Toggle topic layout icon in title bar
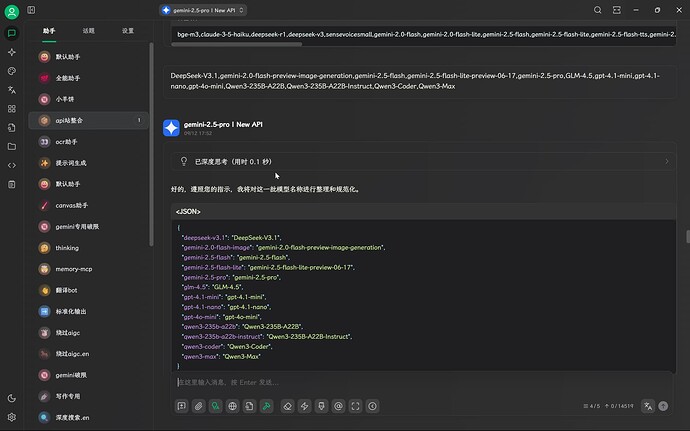Screen dimensions: 690x431 (x=617, y=10)
